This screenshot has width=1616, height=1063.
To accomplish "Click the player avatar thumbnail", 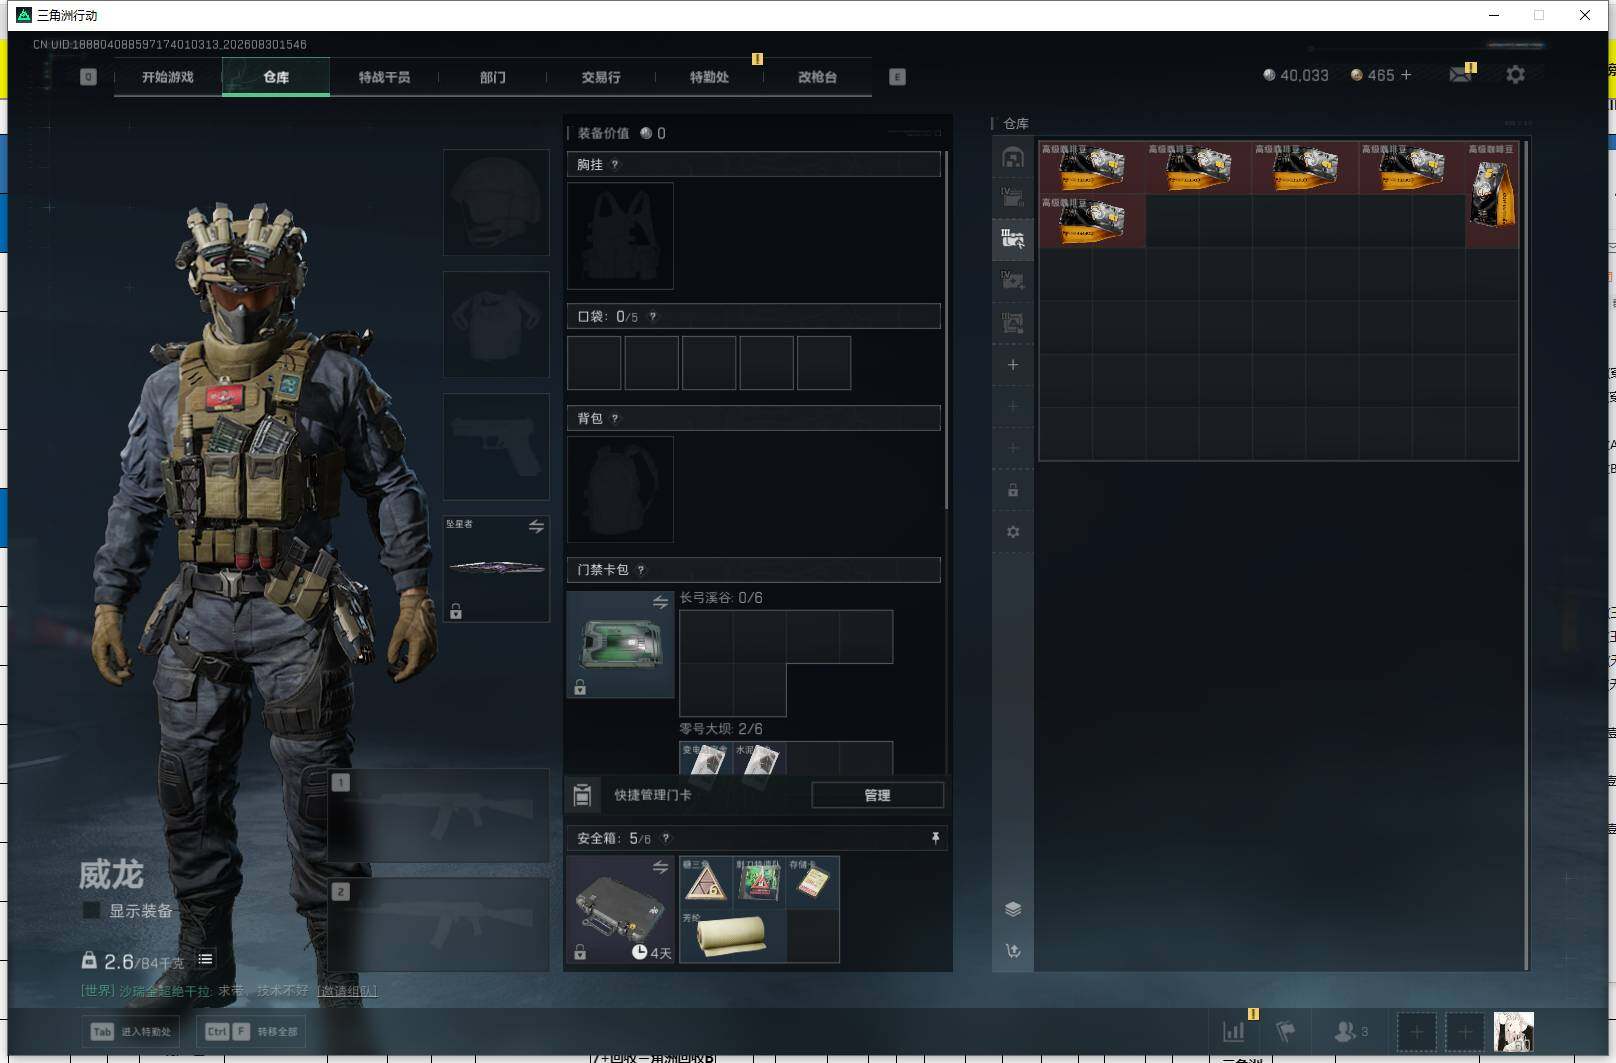I will pyautogui.click(x=1513, y=1031).
